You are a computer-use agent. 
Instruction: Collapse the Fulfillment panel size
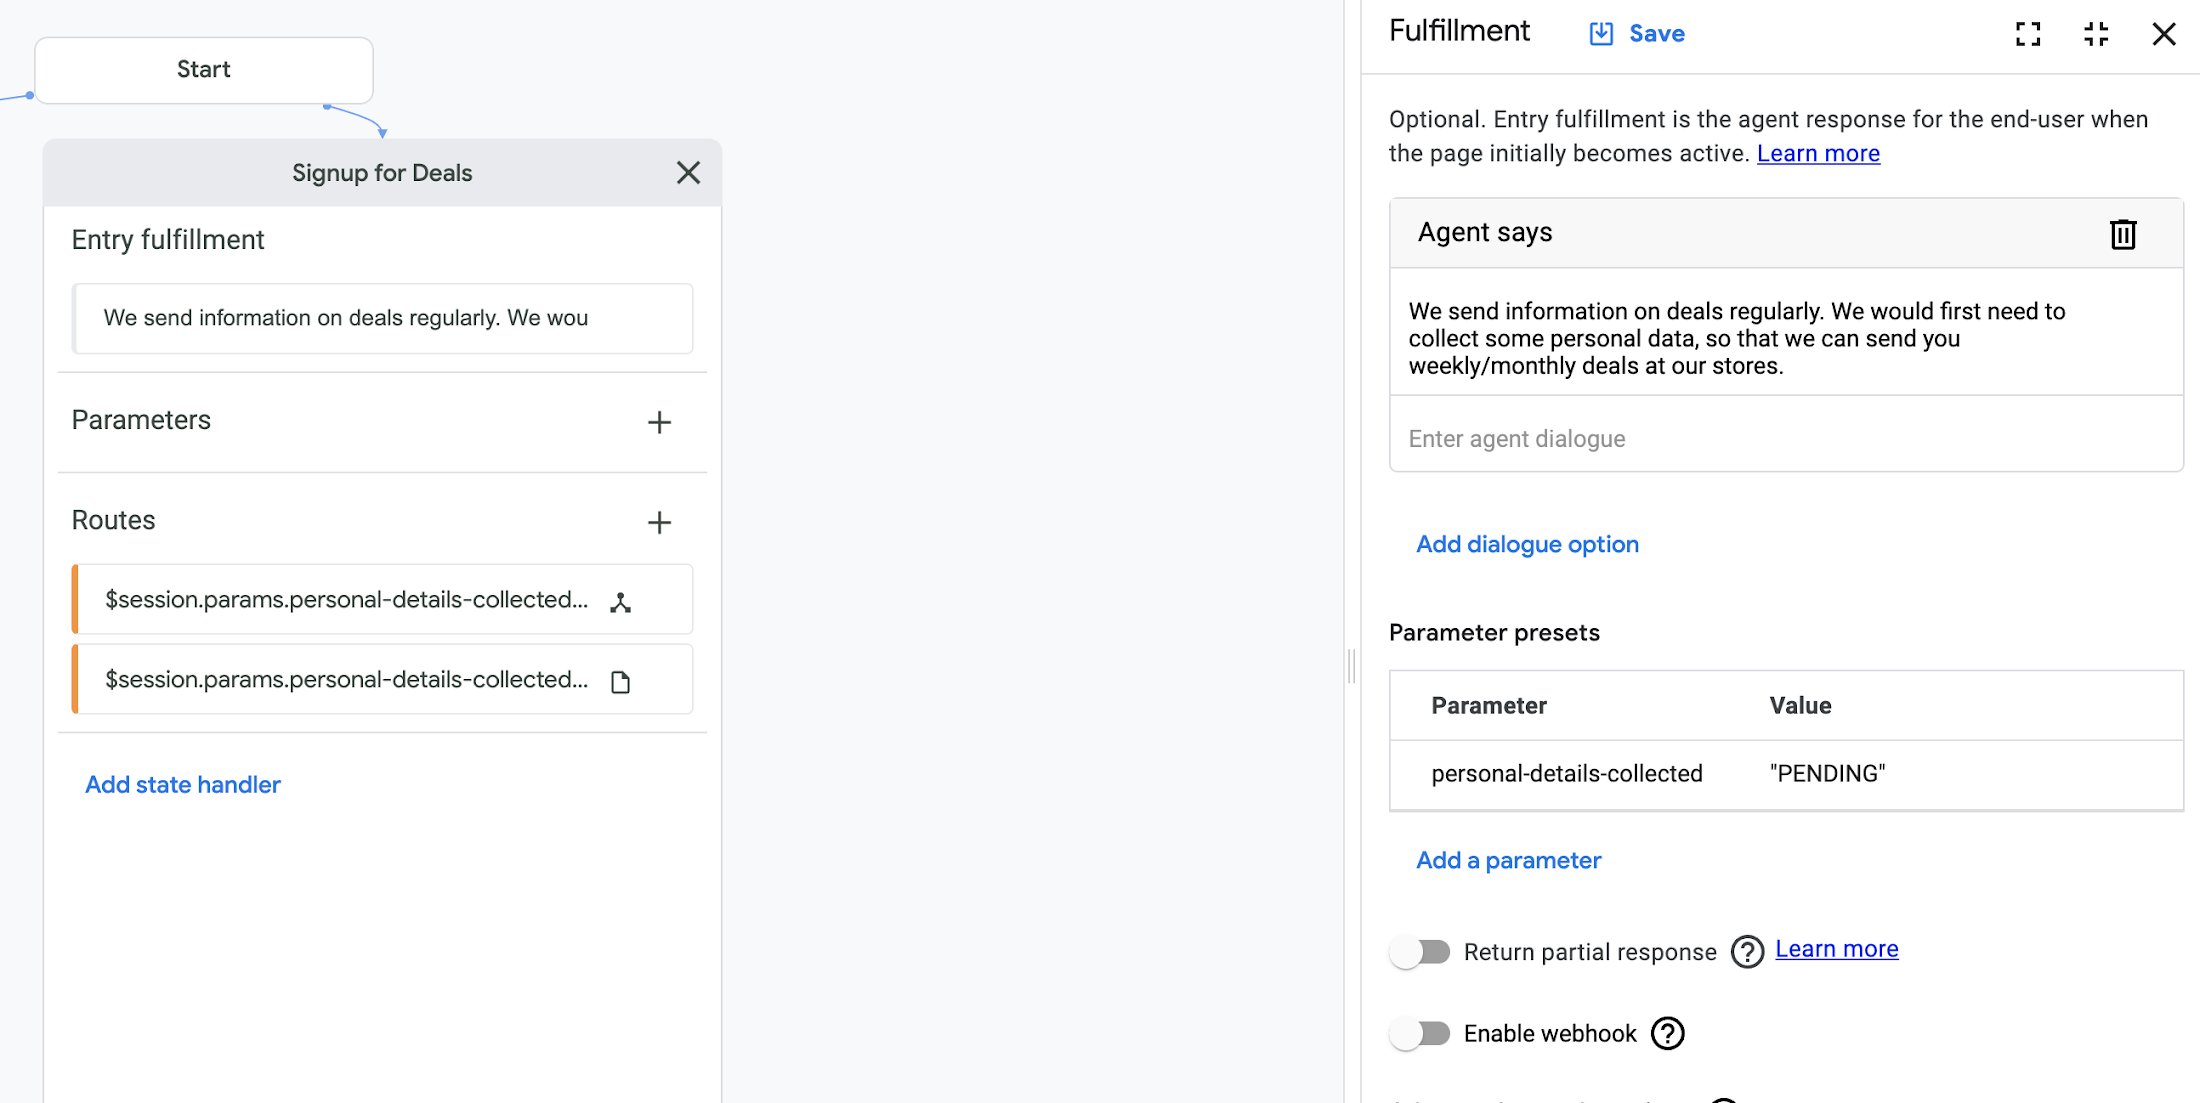[2096, 34]
